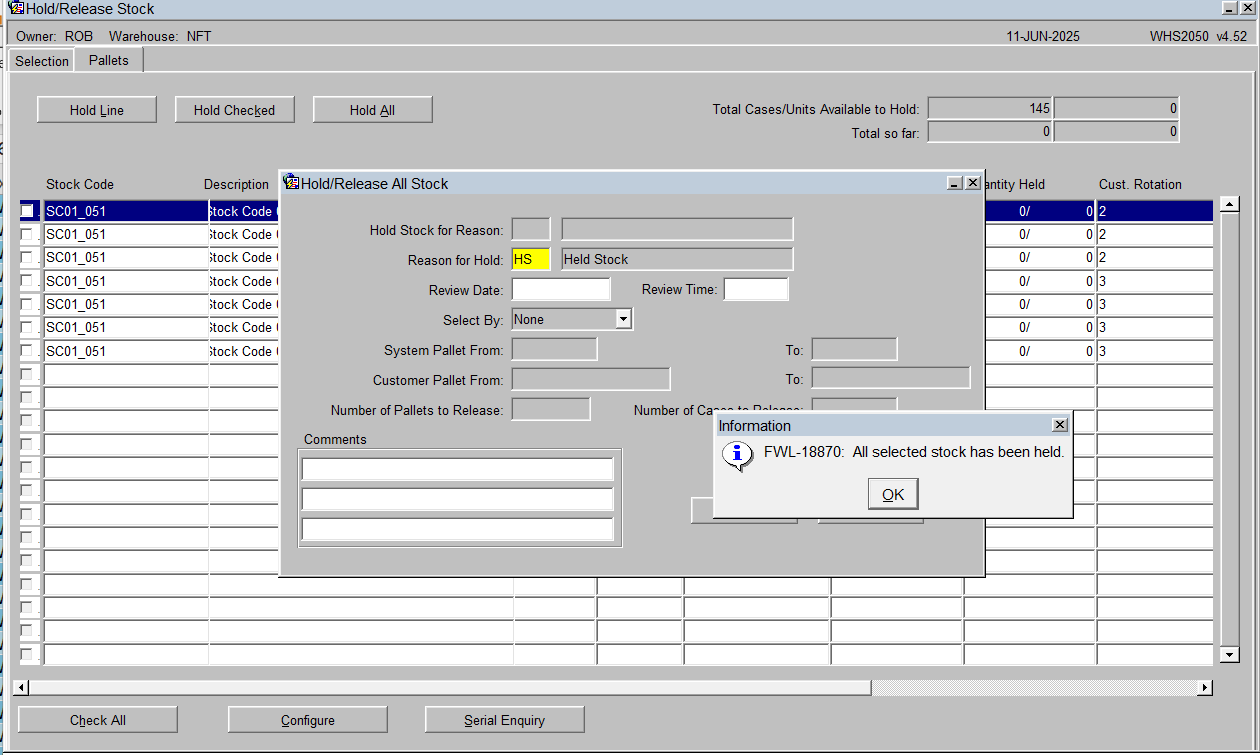Screen dimensions: 1260x755
Task: Click the horizontal scrollbar left arrow
Action: pos(22,688)
